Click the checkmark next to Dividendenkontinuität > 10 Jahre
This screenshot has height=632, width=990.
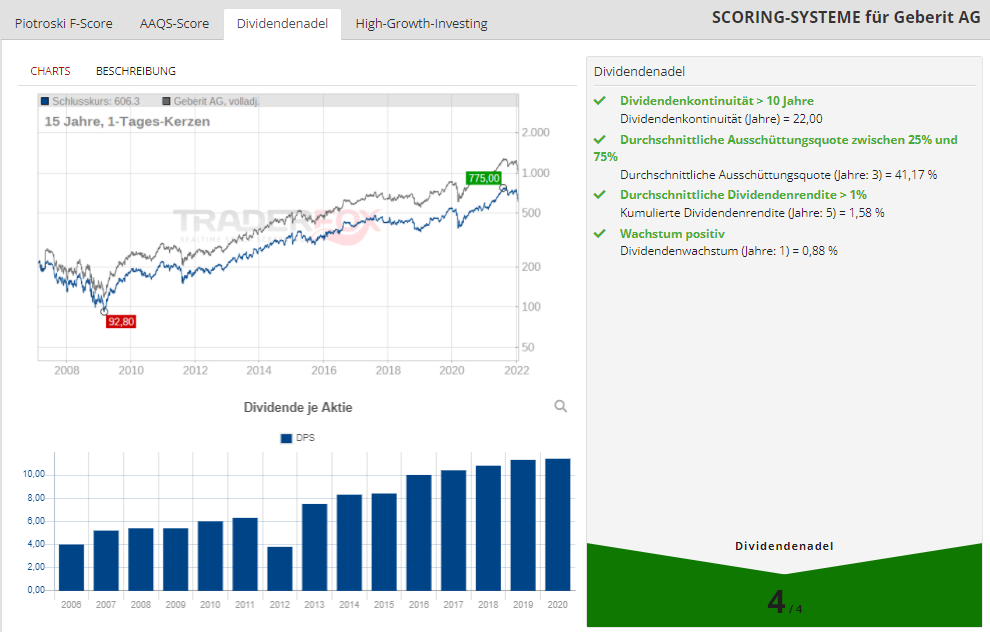(x=600, y=100)
